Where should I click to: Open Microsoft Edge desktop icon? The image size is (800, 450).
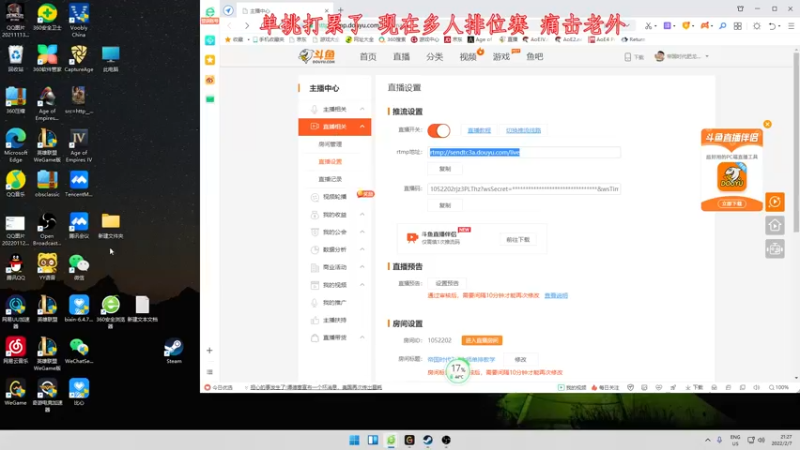pos(15,145)
